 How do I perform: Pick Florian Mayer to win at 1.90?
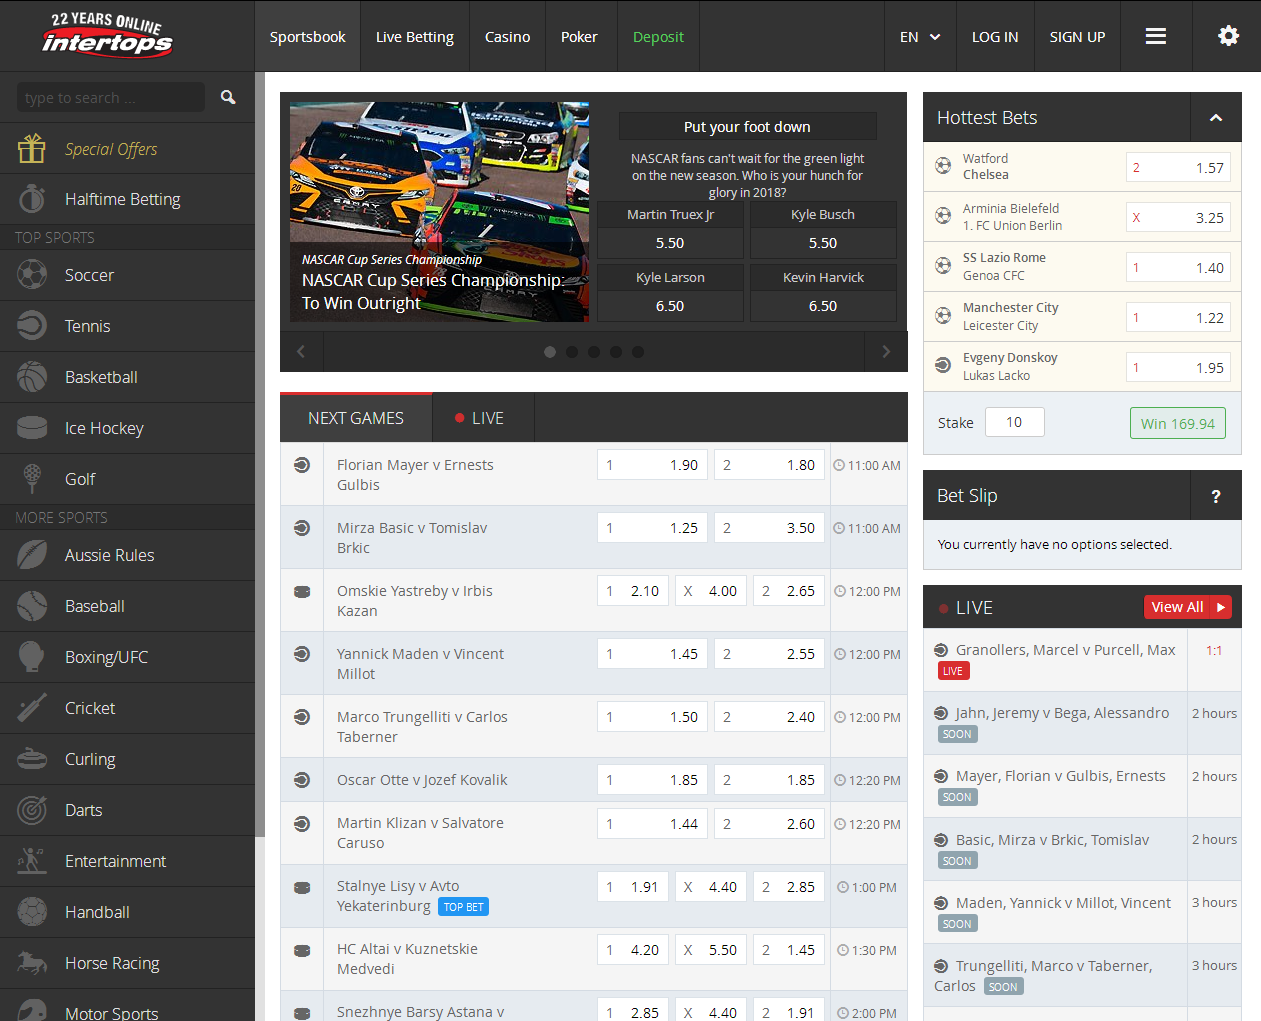coord(652,465)
